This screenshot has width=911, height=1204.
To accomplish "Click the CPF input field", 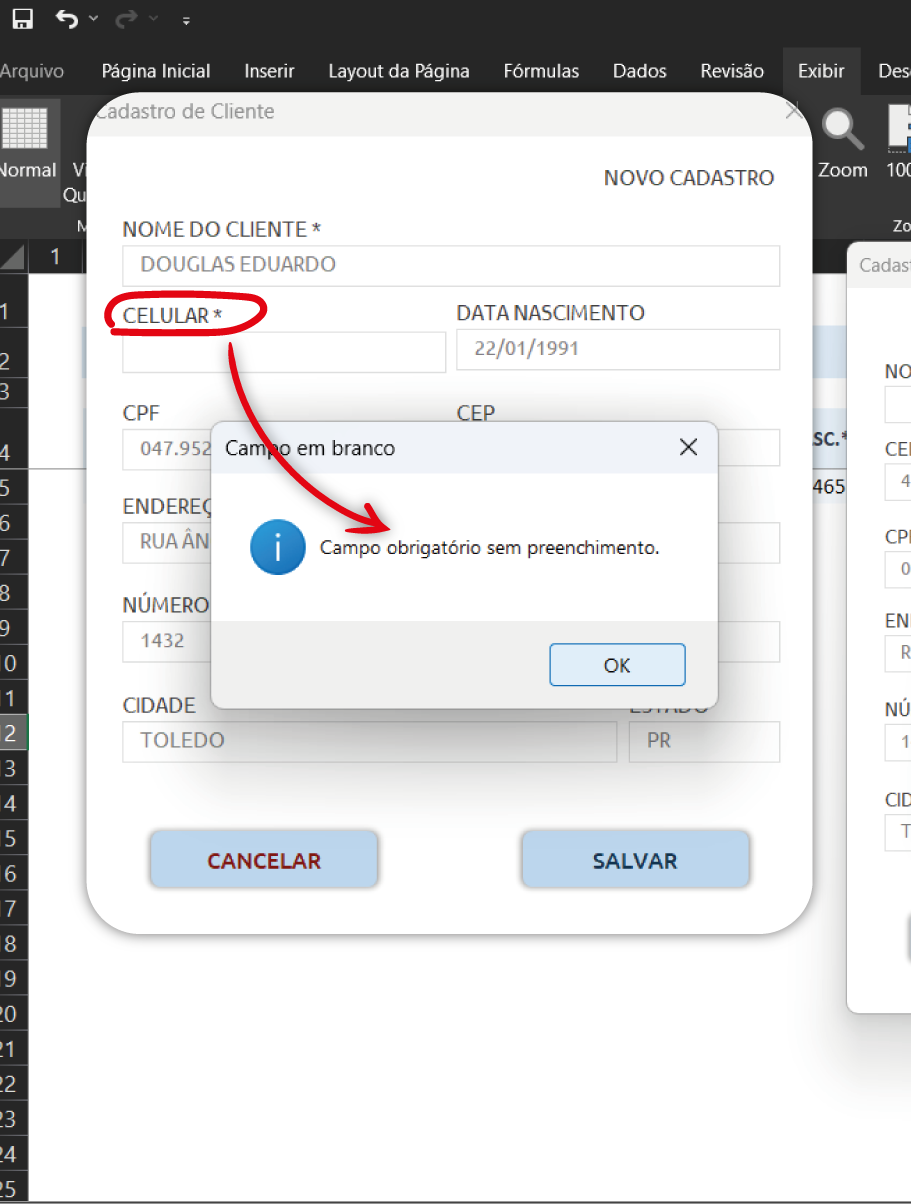I will coord(167,449).
